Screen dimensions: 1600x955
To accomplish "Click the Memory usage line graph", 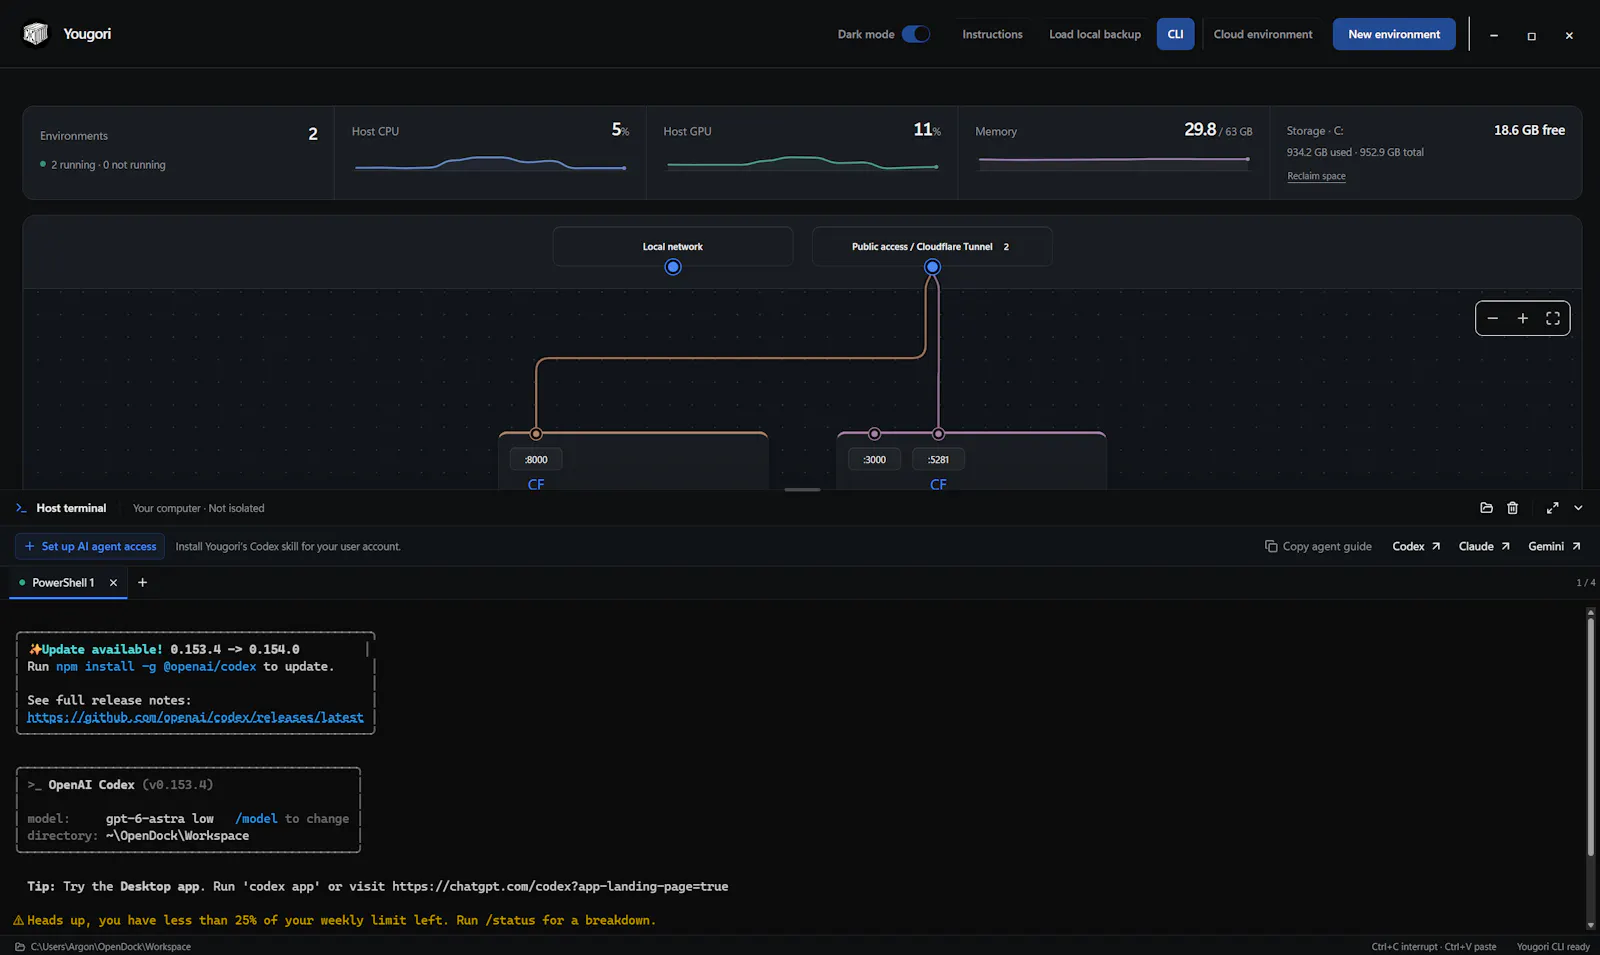I will (1114, 159).
